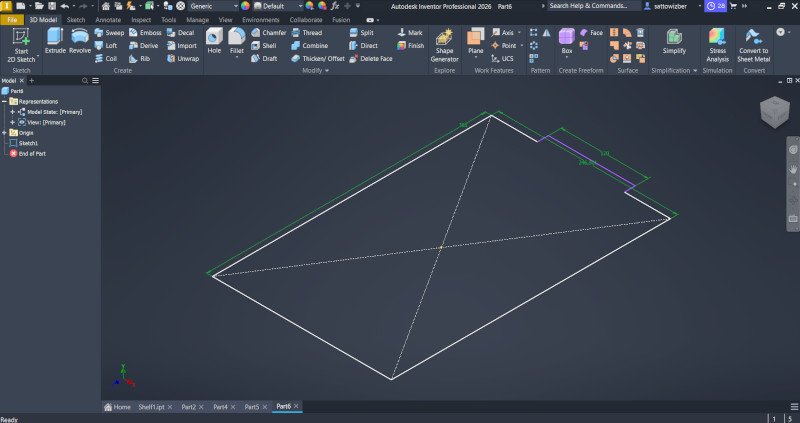This screenshot has width=800, height=423.
Task: Activate the Coil tool
Action: [x=106, y=58]
